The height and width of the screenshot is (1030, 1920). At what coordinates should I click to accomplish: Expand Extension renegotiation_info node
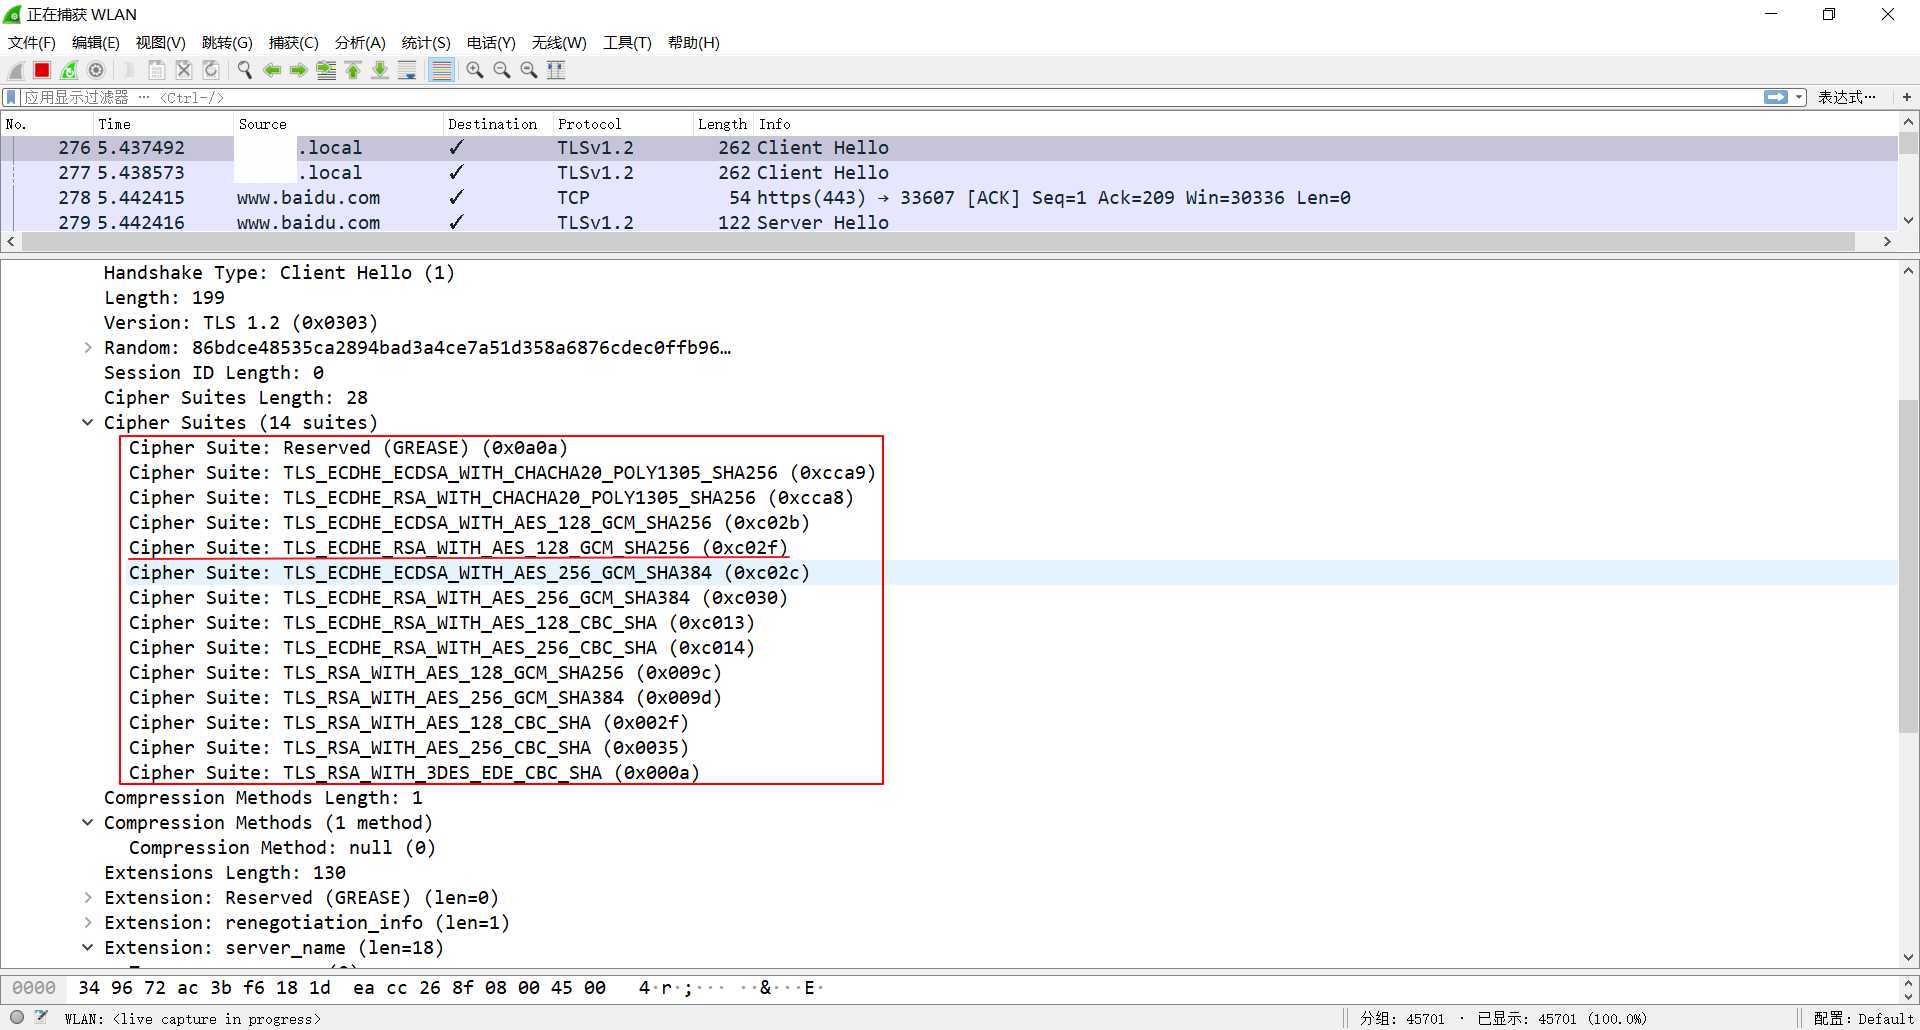pos(88,923)
